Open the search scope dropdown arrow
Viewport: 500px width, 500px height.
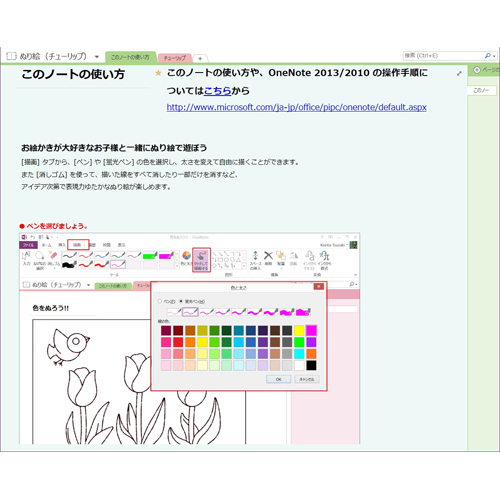pos(494,56)
